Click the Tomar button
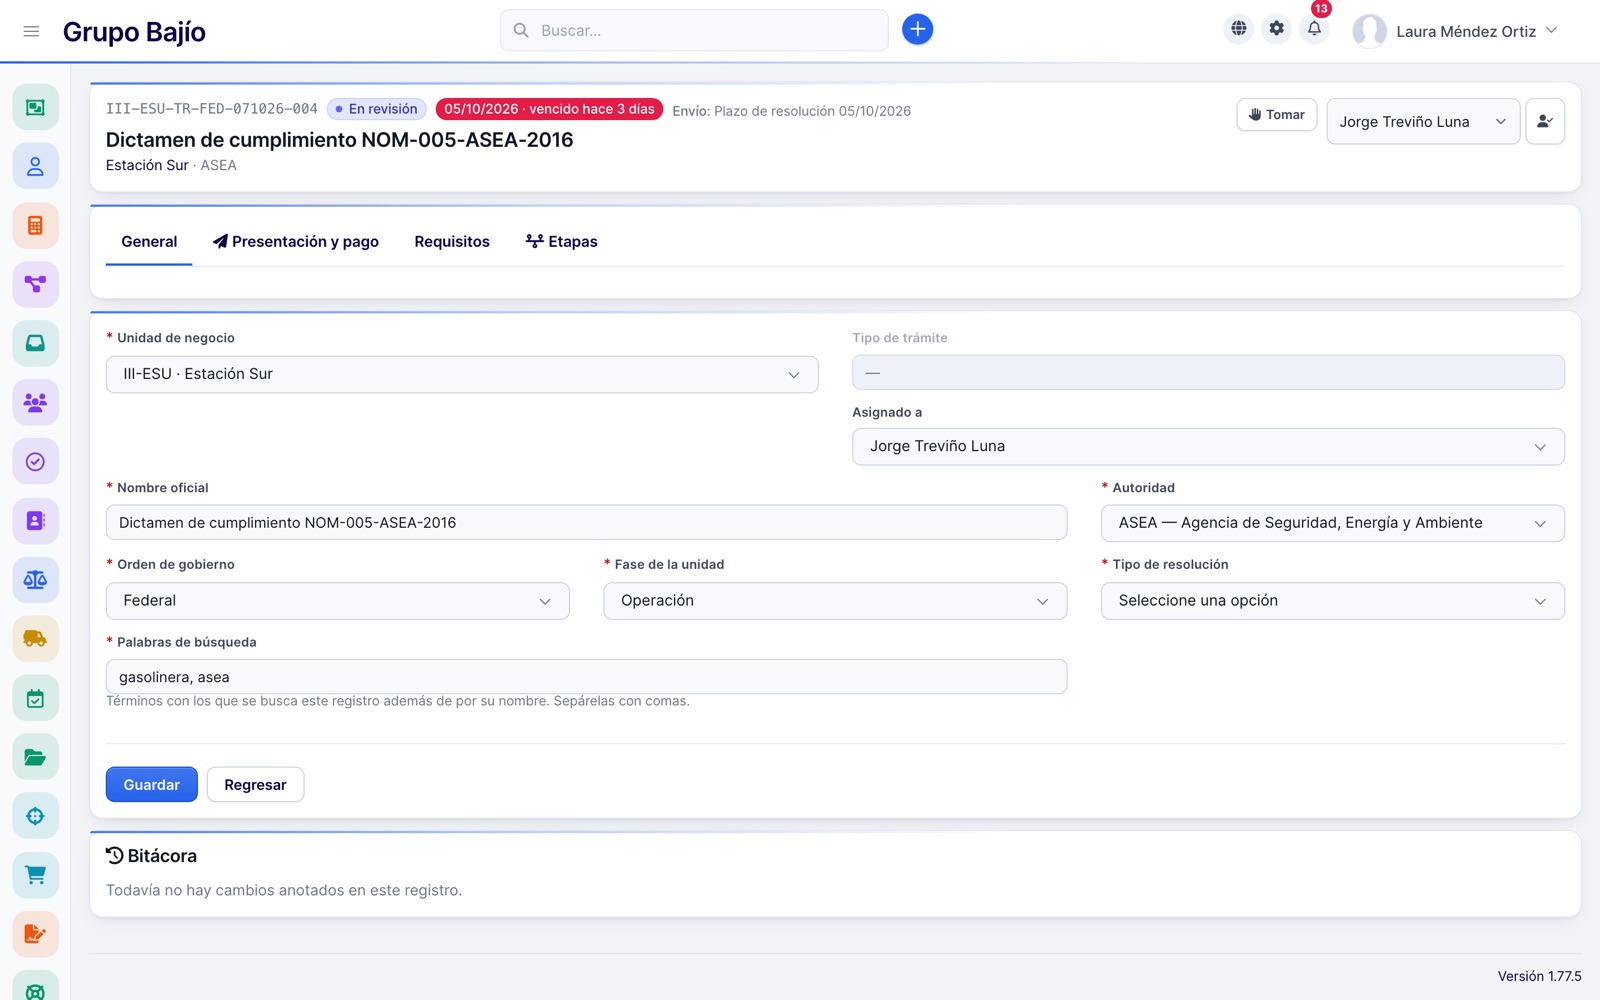Viewport: 1600px width, 1000px height. 1276,115
